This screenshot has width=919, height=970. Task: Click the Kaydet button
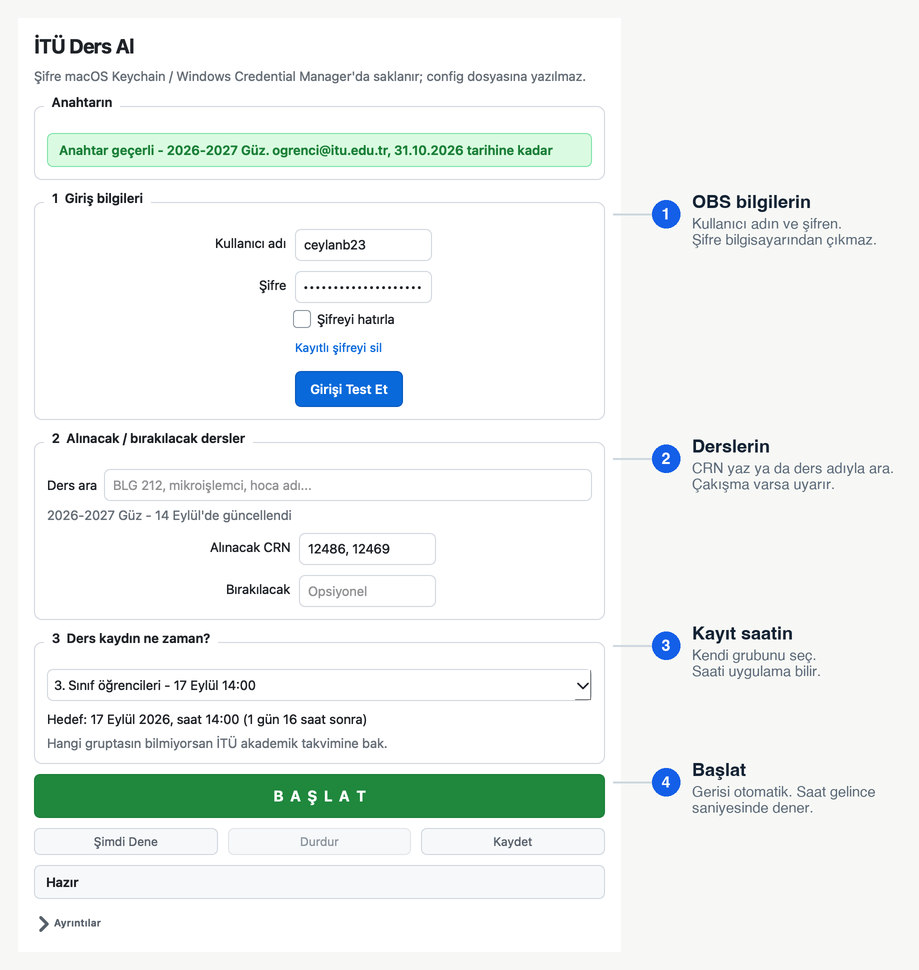point(513,841)
